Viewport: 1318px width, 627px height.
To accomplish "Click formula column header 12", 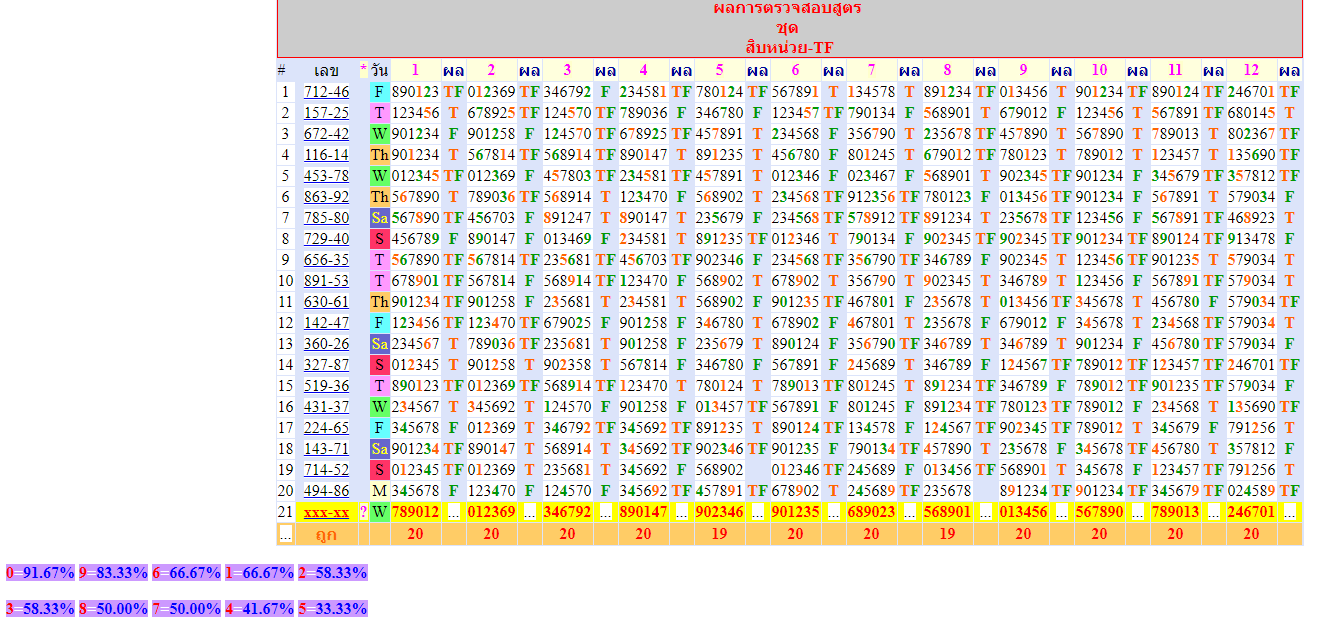I will pos(1251,71).
